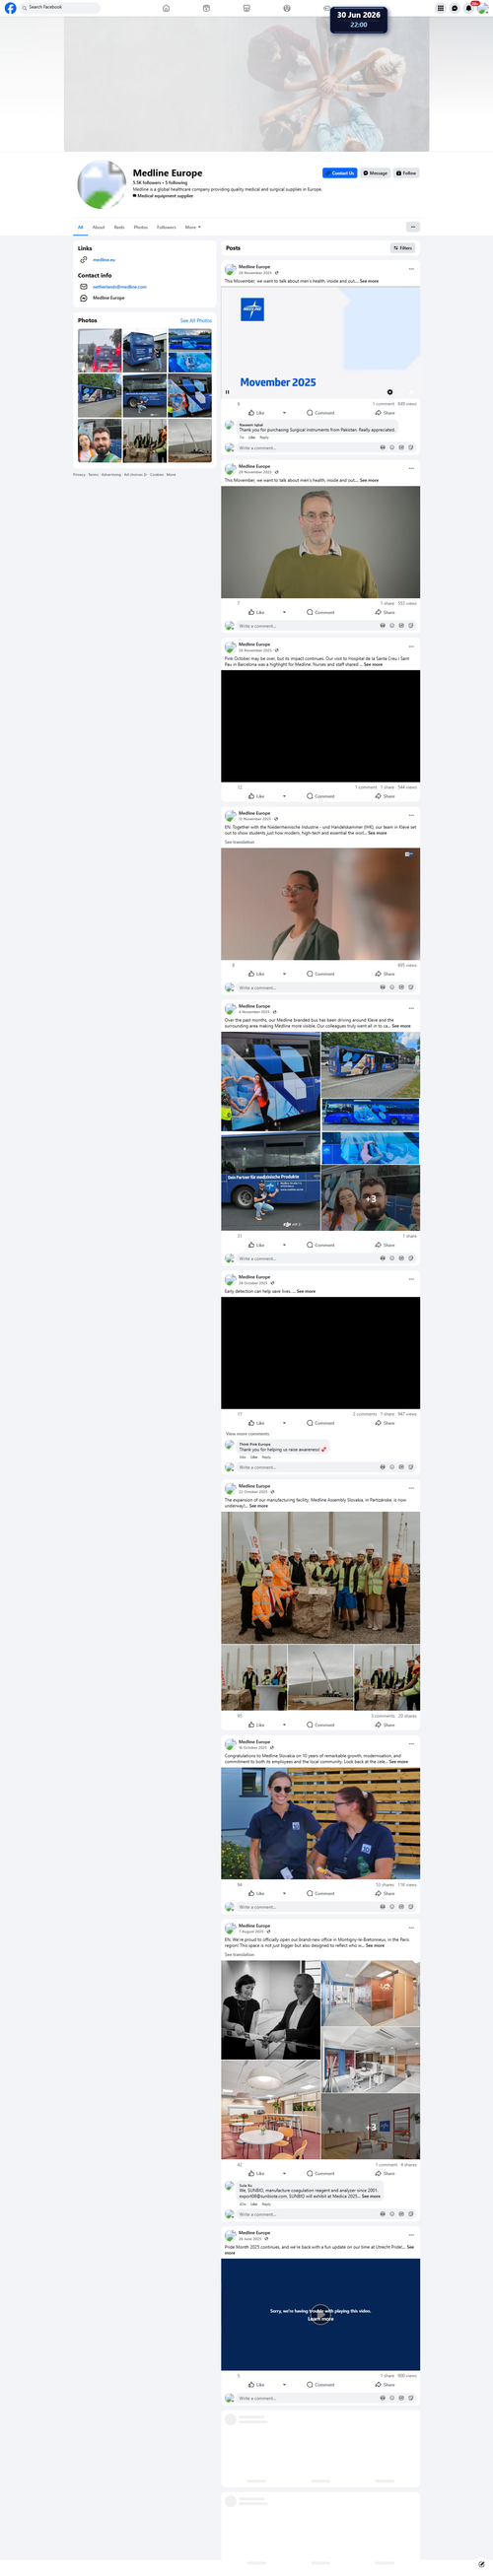
Task: Open settings gear on Movember 2025 video
Action: [390, 392]
